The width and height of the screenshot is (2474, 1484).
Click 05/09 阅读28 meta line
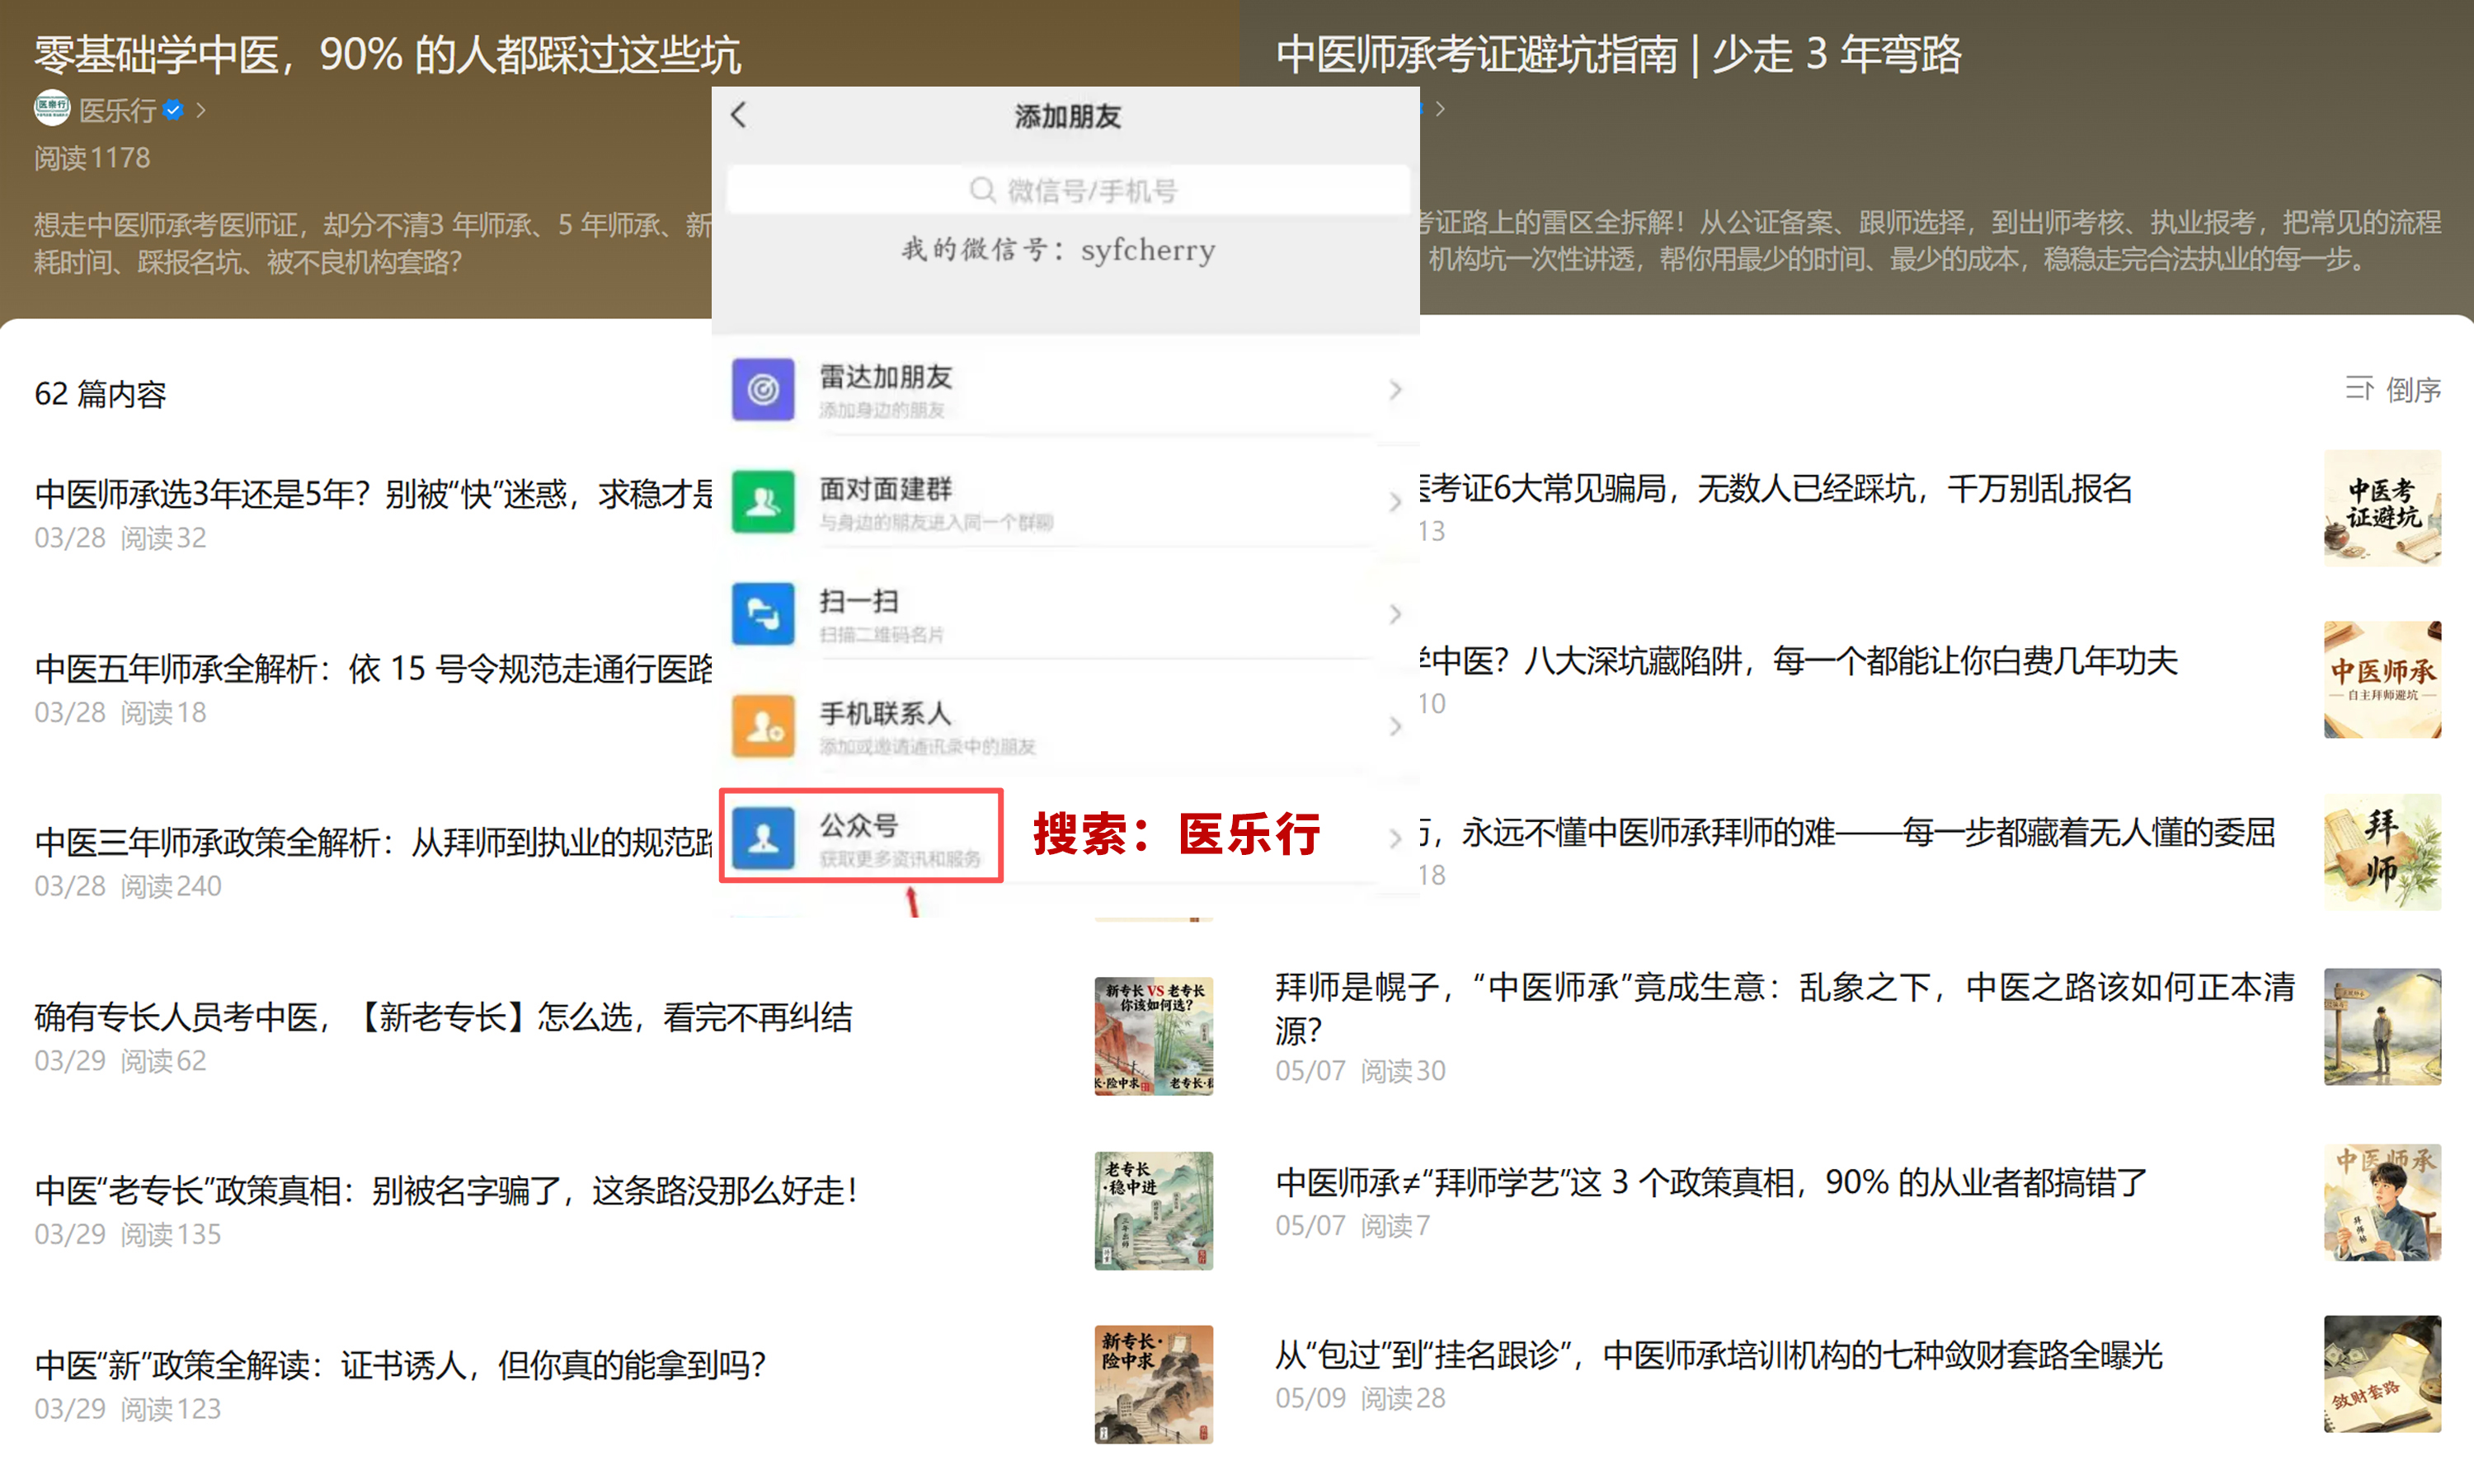point(1360,1398)
